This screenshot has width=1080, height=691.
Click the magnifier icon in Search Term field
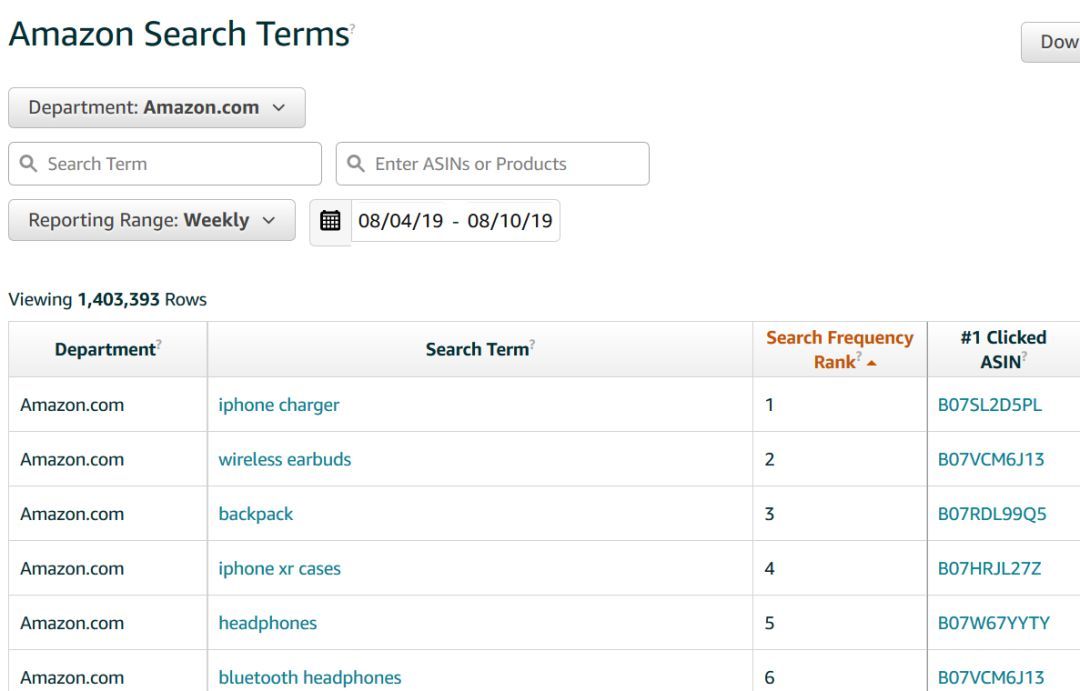point(28,163)
